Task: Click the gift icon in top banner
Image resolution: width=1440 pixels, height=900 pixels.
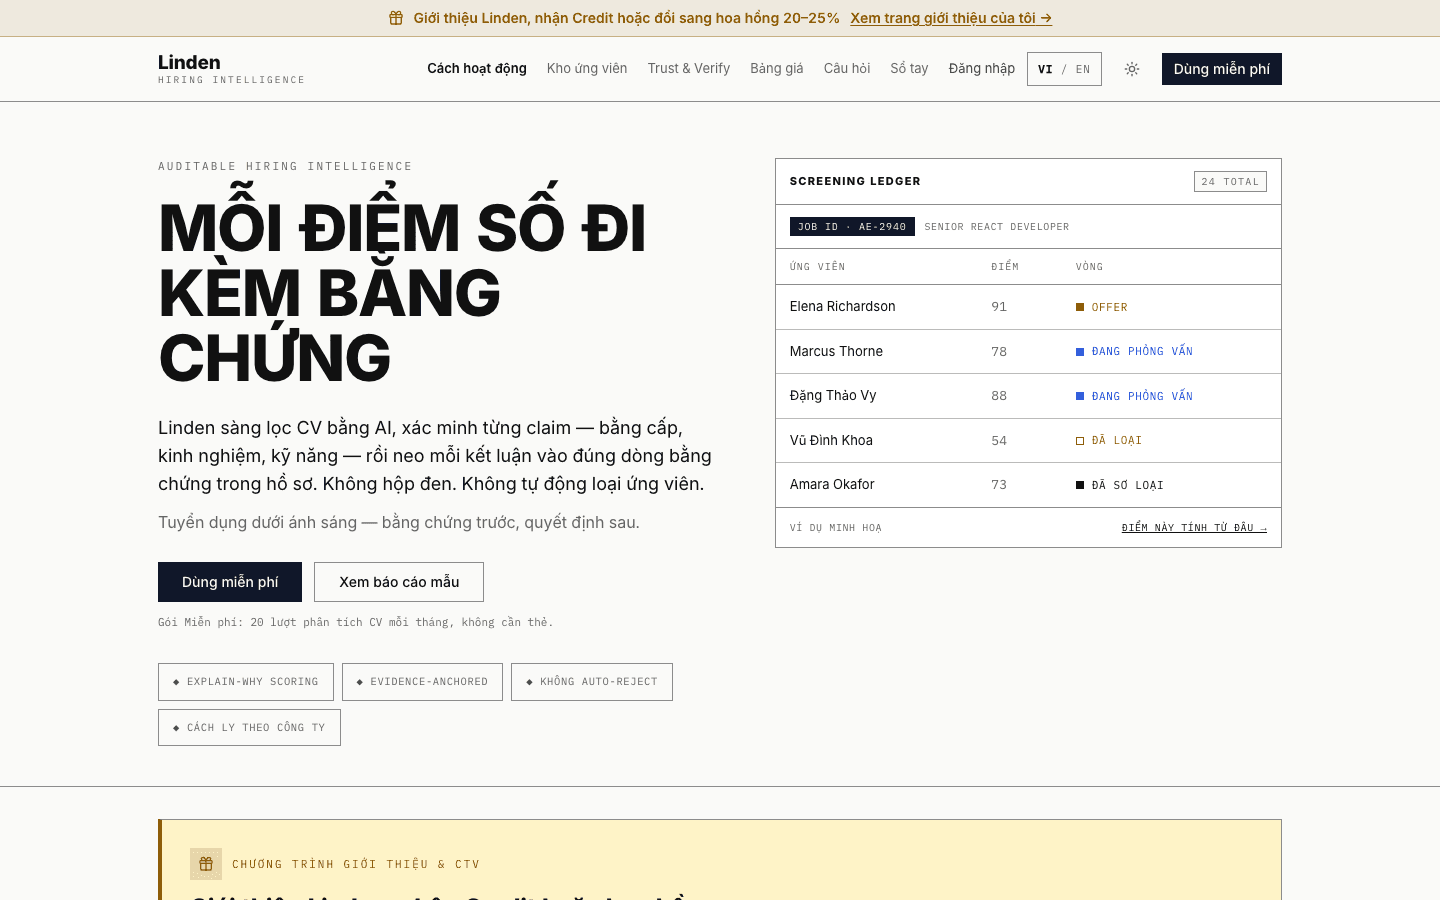Action: point(396,18)
